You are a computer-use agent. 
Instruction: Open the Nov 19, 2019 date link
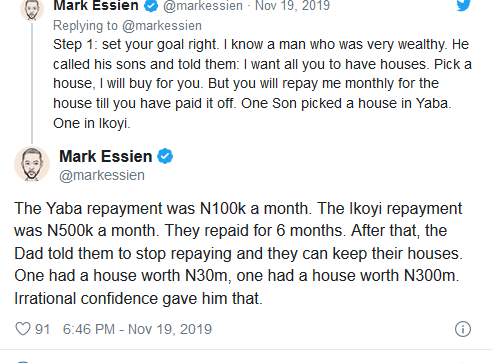click(292, 6)
